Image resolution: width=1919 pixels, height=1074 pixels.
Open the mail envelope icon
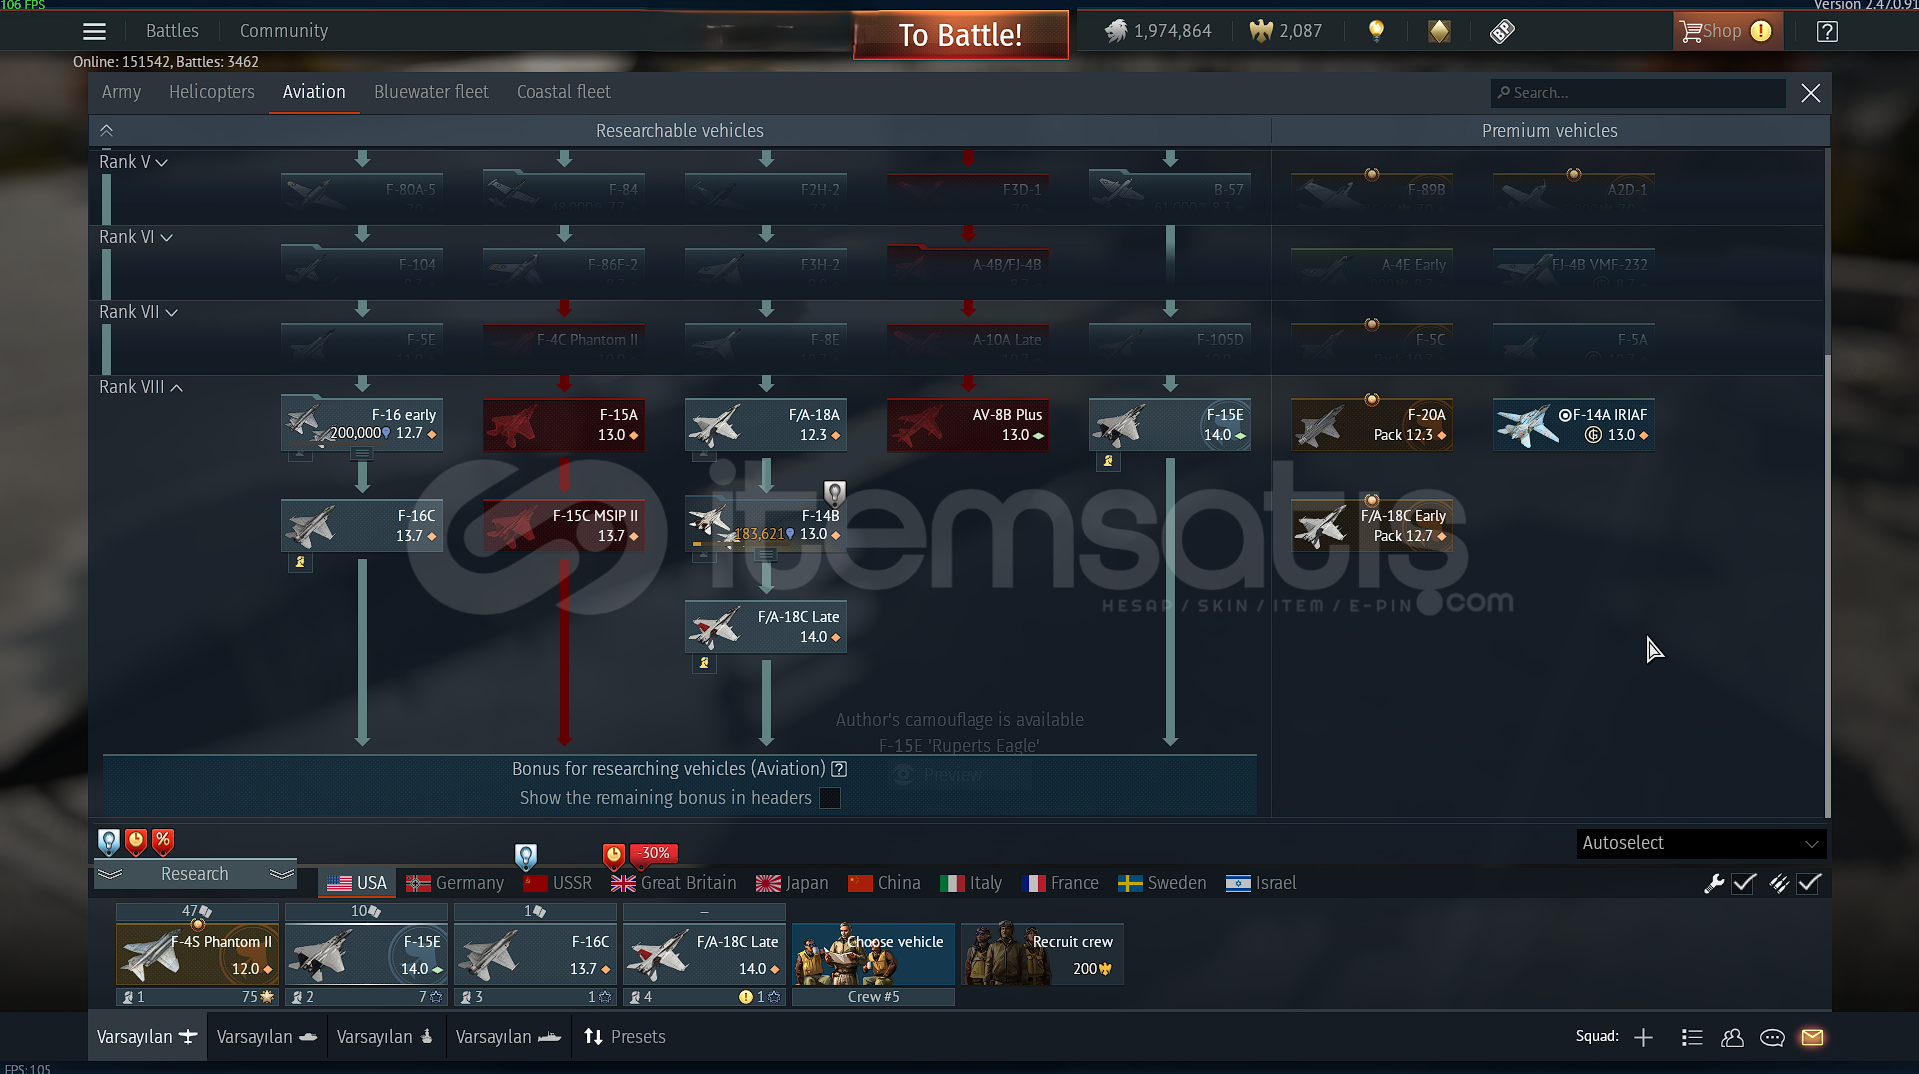[1812, 1037]
